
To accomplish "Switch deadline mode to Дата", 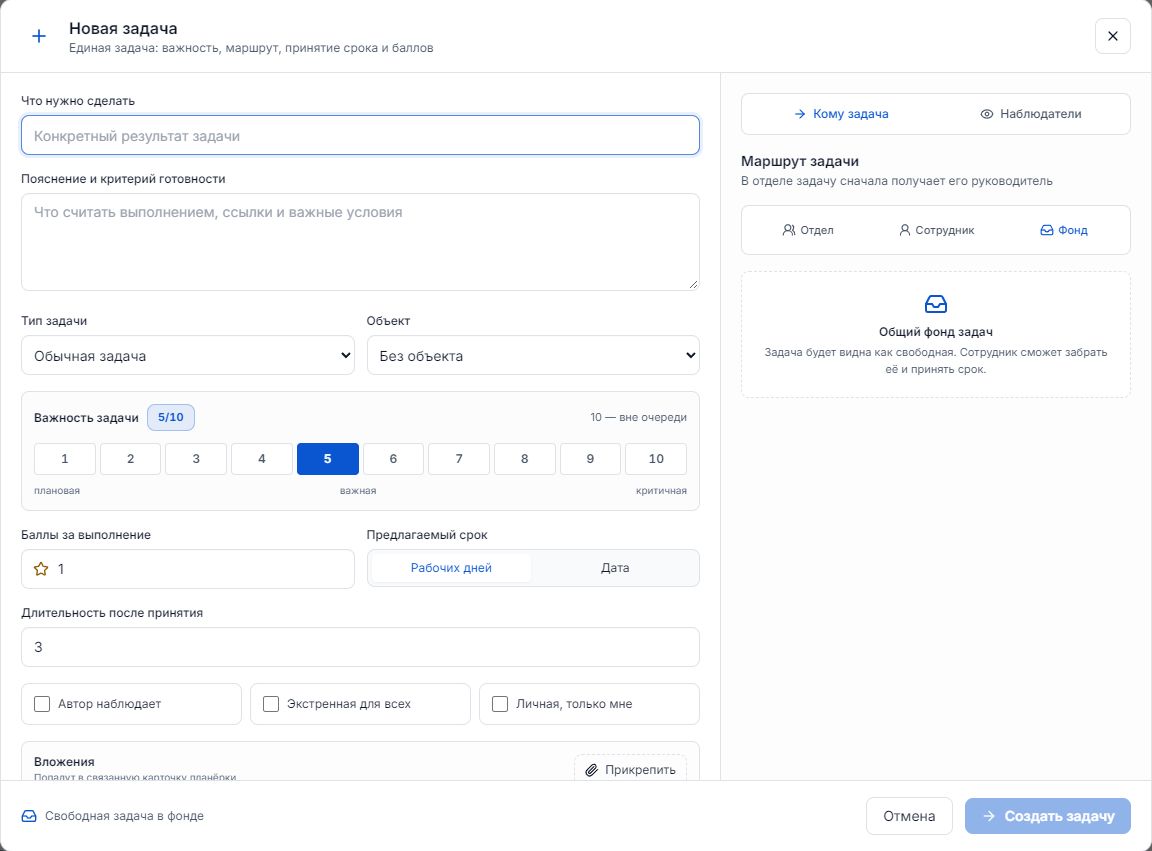I will [615, 568].
